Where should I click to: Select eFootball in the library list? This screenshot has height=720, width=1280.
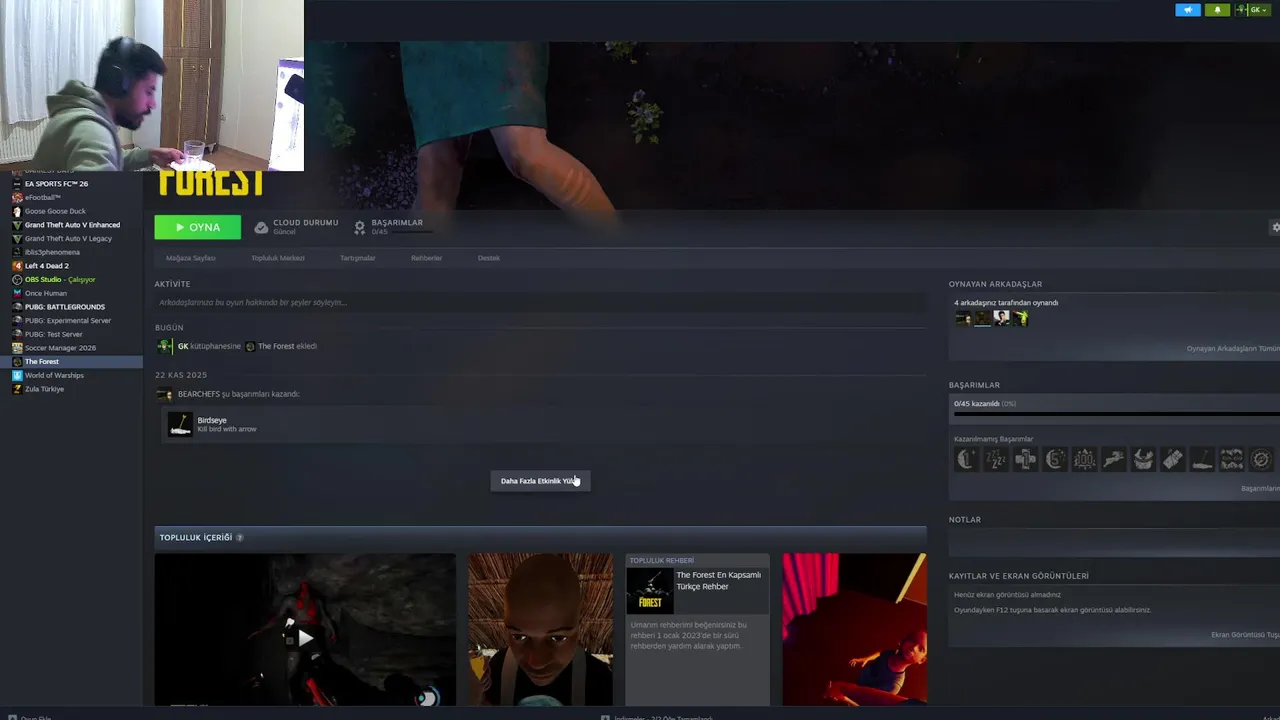pyautogui.click(x=43, y=197)
